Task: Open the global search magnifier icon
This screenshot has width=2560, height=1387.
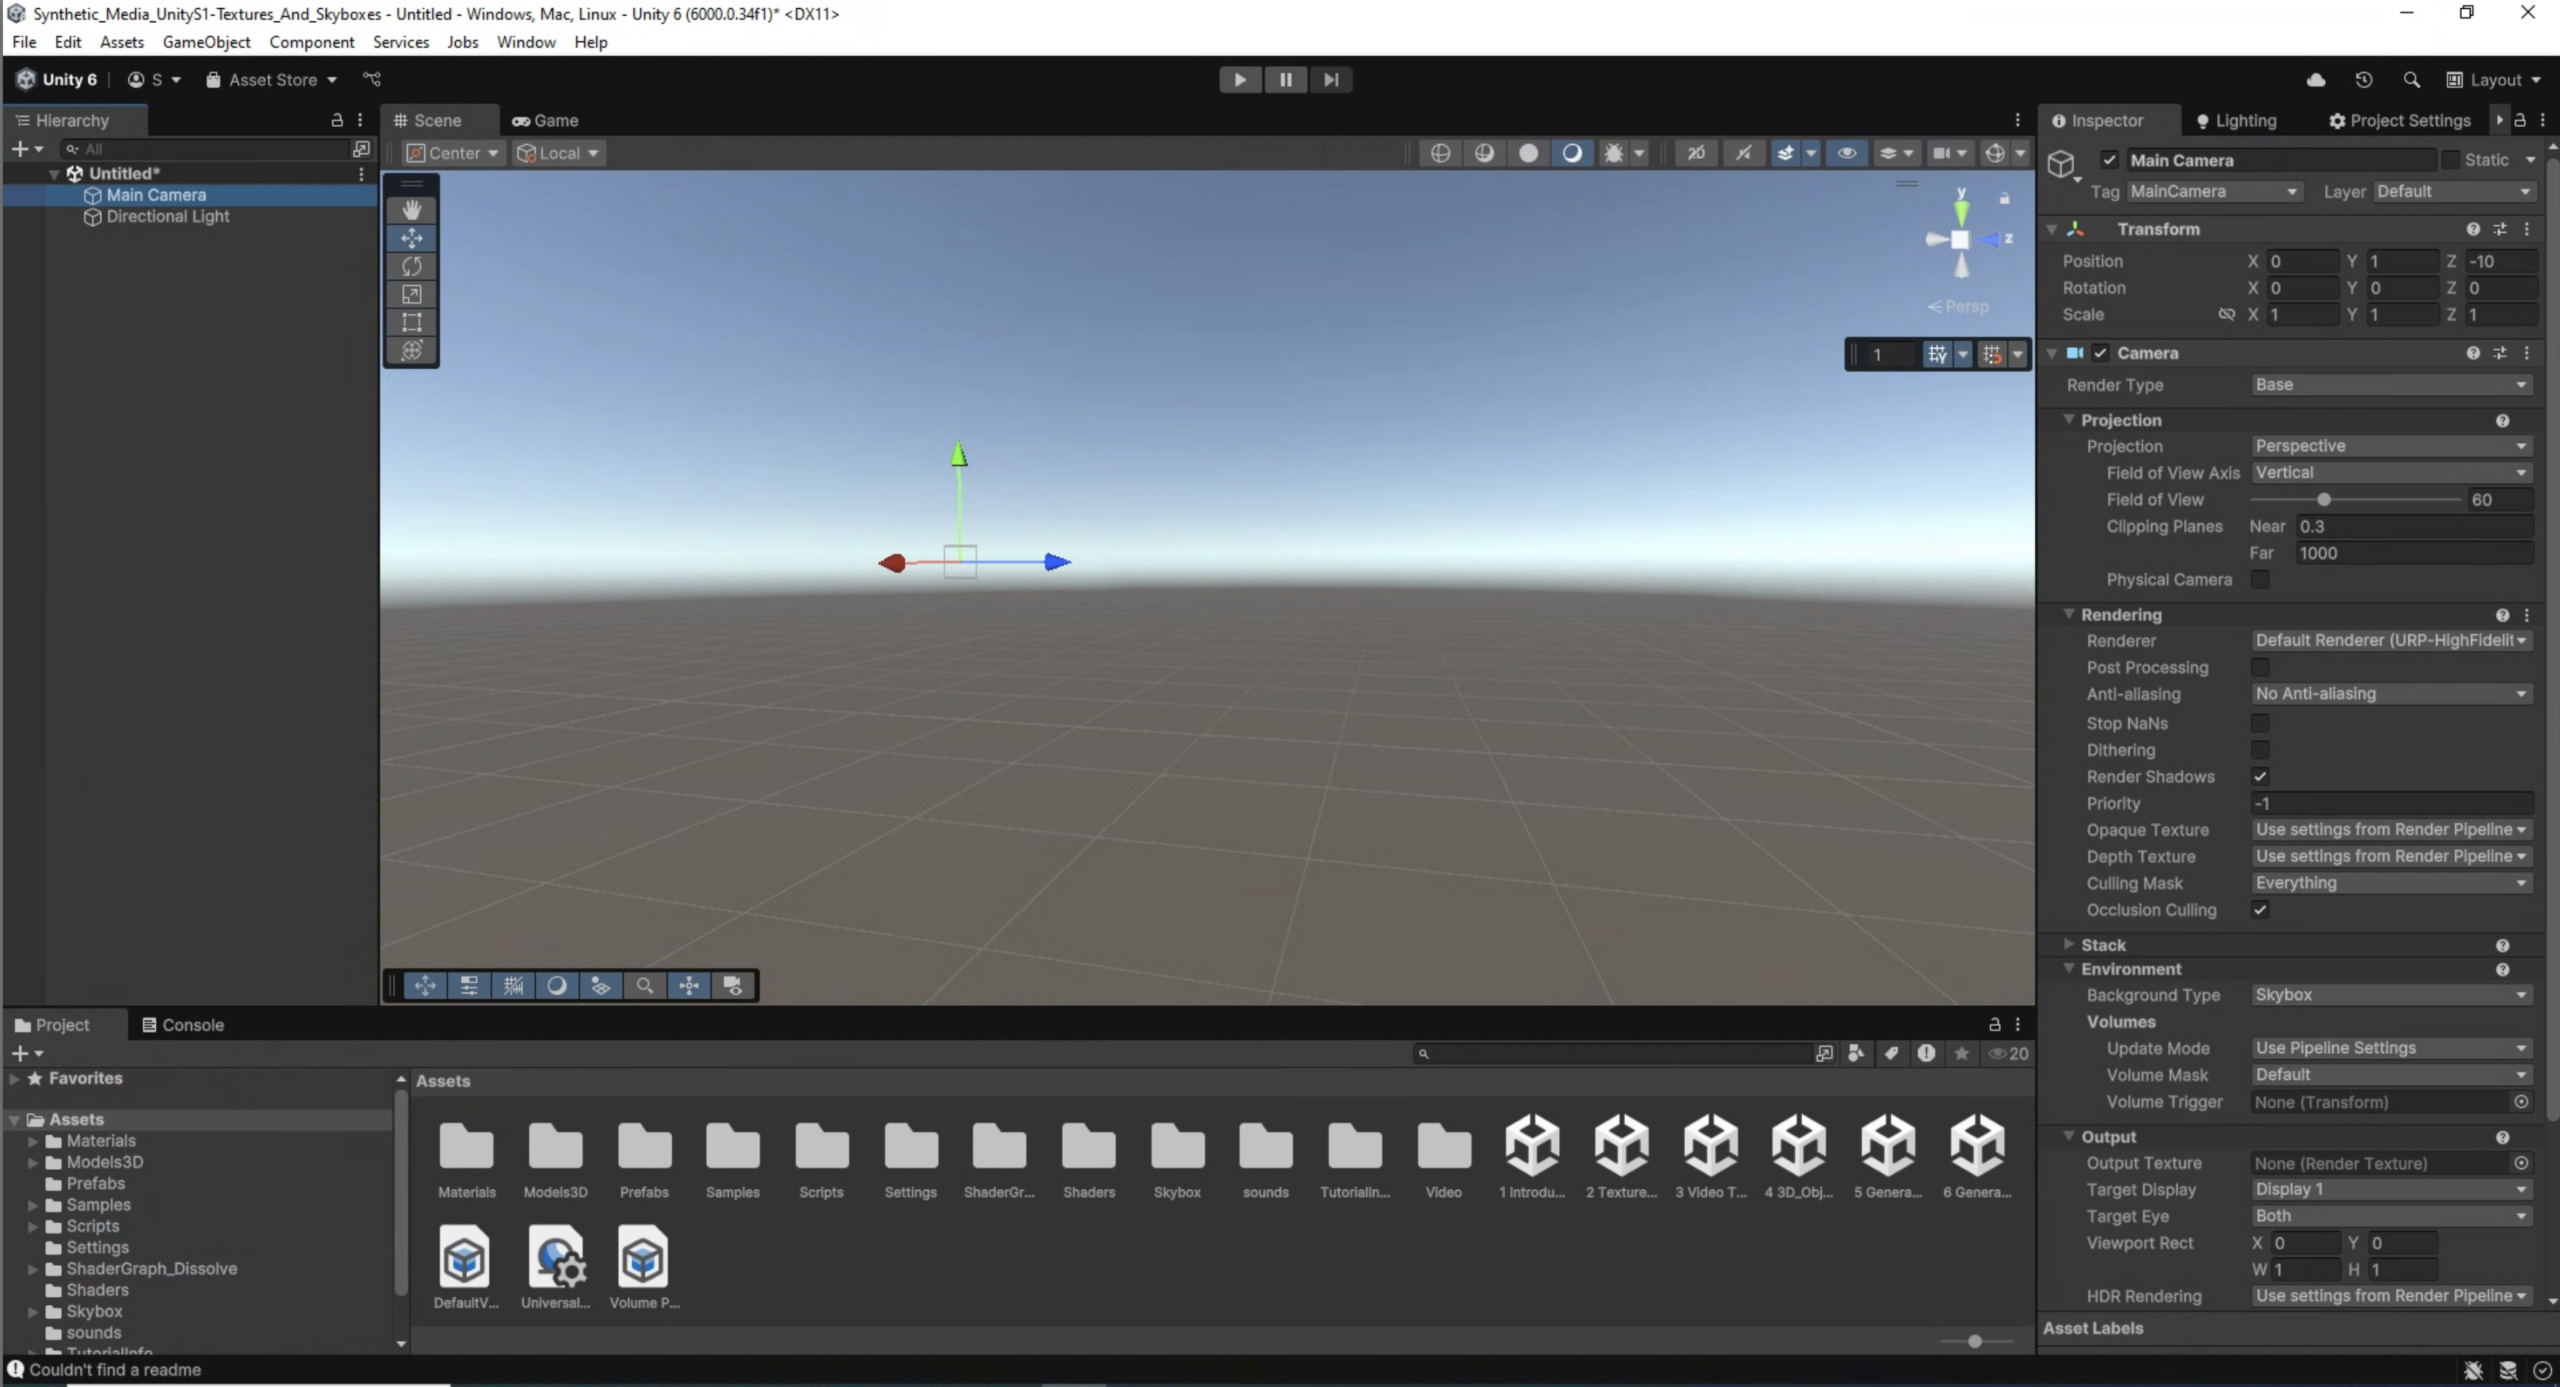Action: point(2411,80)
